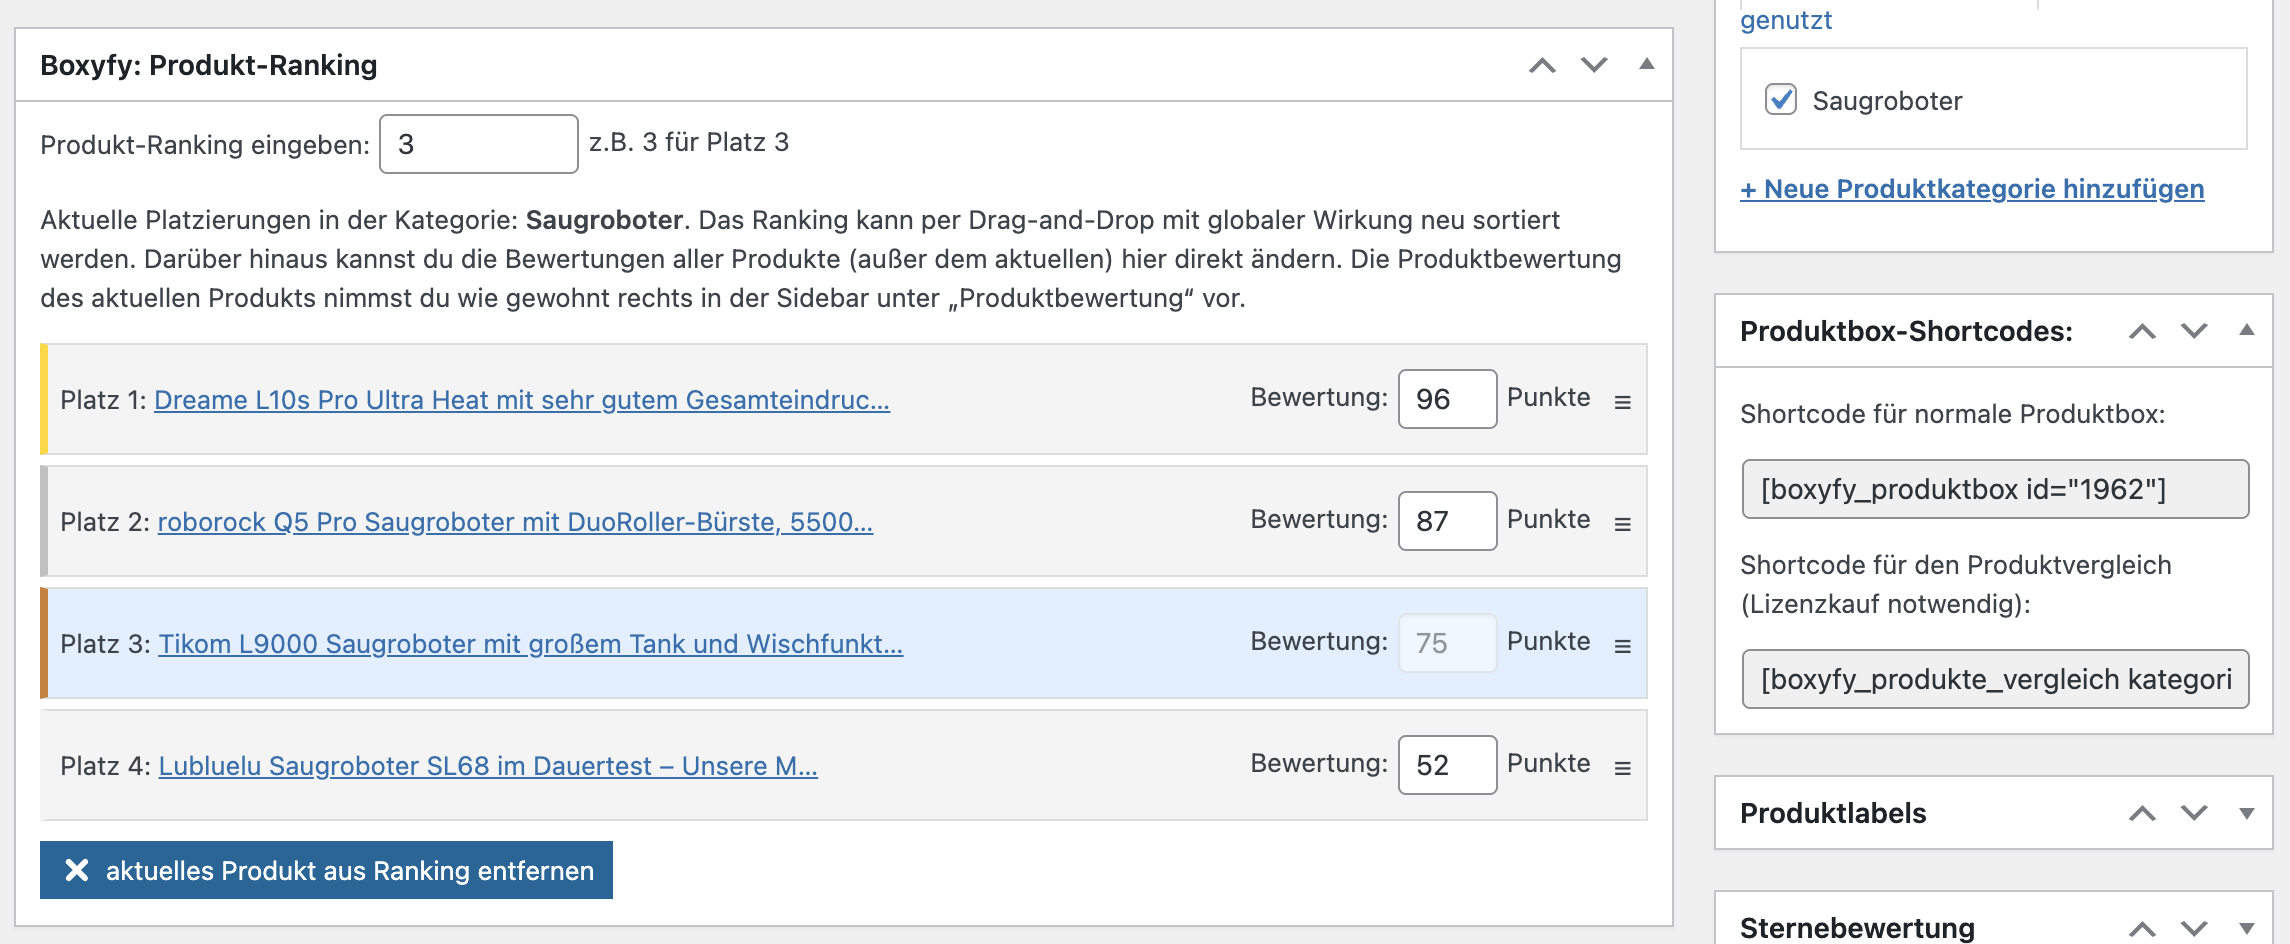Expand the Produktlabels panel
The height and width of the screenshot is (944, 2290).
(2246, 814)
